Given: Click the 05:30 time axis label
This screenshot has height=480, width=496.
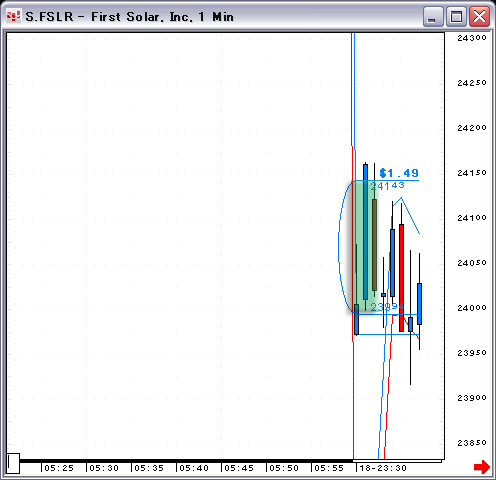Looking at the screenshot, I should [104, 468].
